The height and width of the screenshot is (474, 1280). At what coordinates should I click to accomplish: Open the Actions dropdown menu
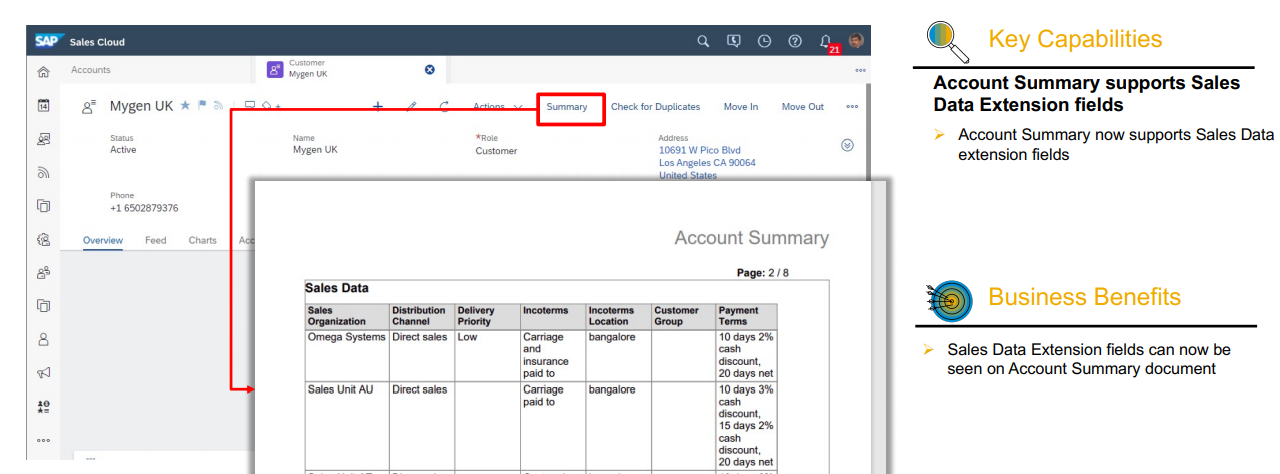[x=497, y=106]
